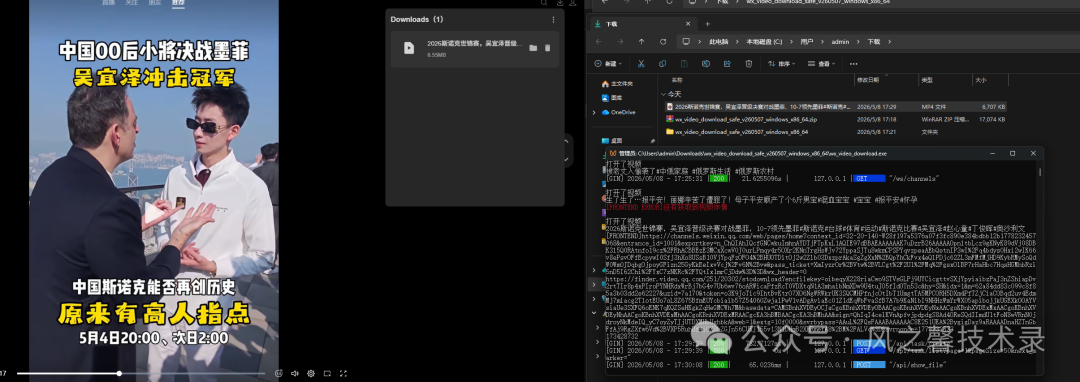The image size is (1080, 382).
Task: Open OneDrive in Explorer sidebar
Action: [618, 112]
